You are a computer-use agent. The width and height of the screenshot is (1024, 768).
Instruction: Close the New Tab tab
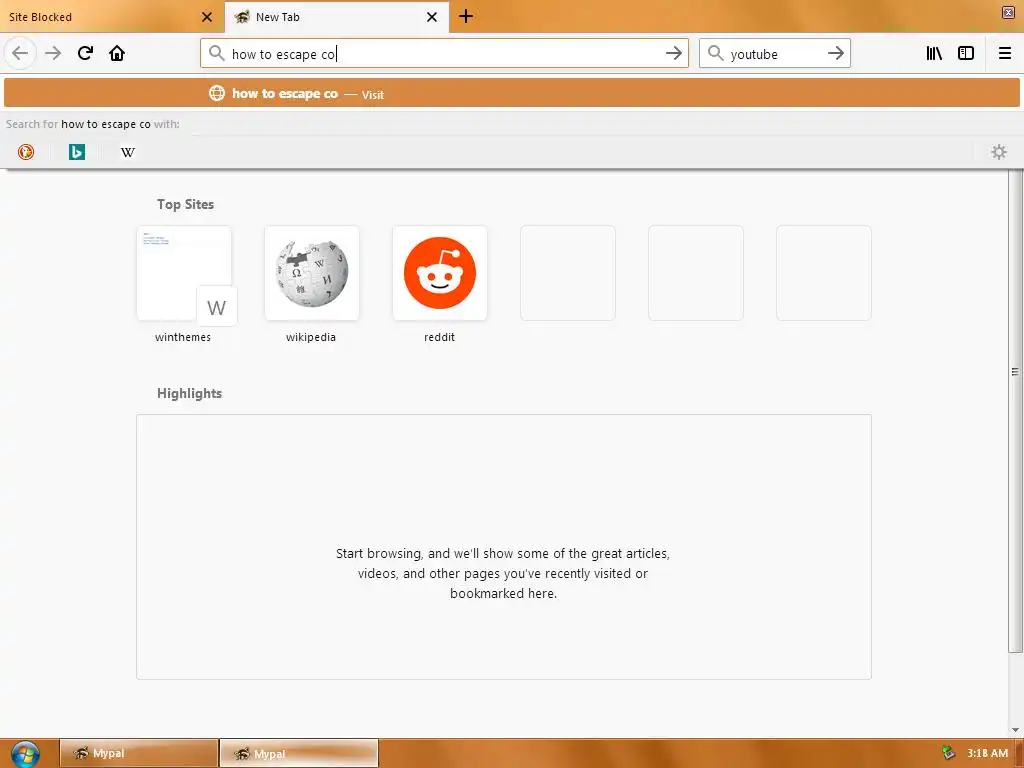(432, 17)
